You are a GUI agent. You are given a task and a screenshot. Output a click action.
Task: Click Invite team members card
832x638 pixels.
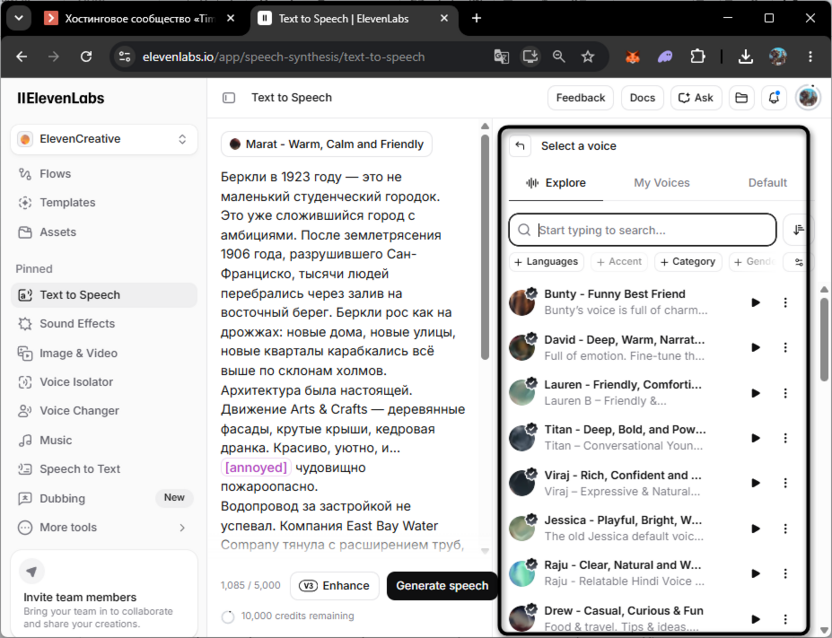[104, 593]
